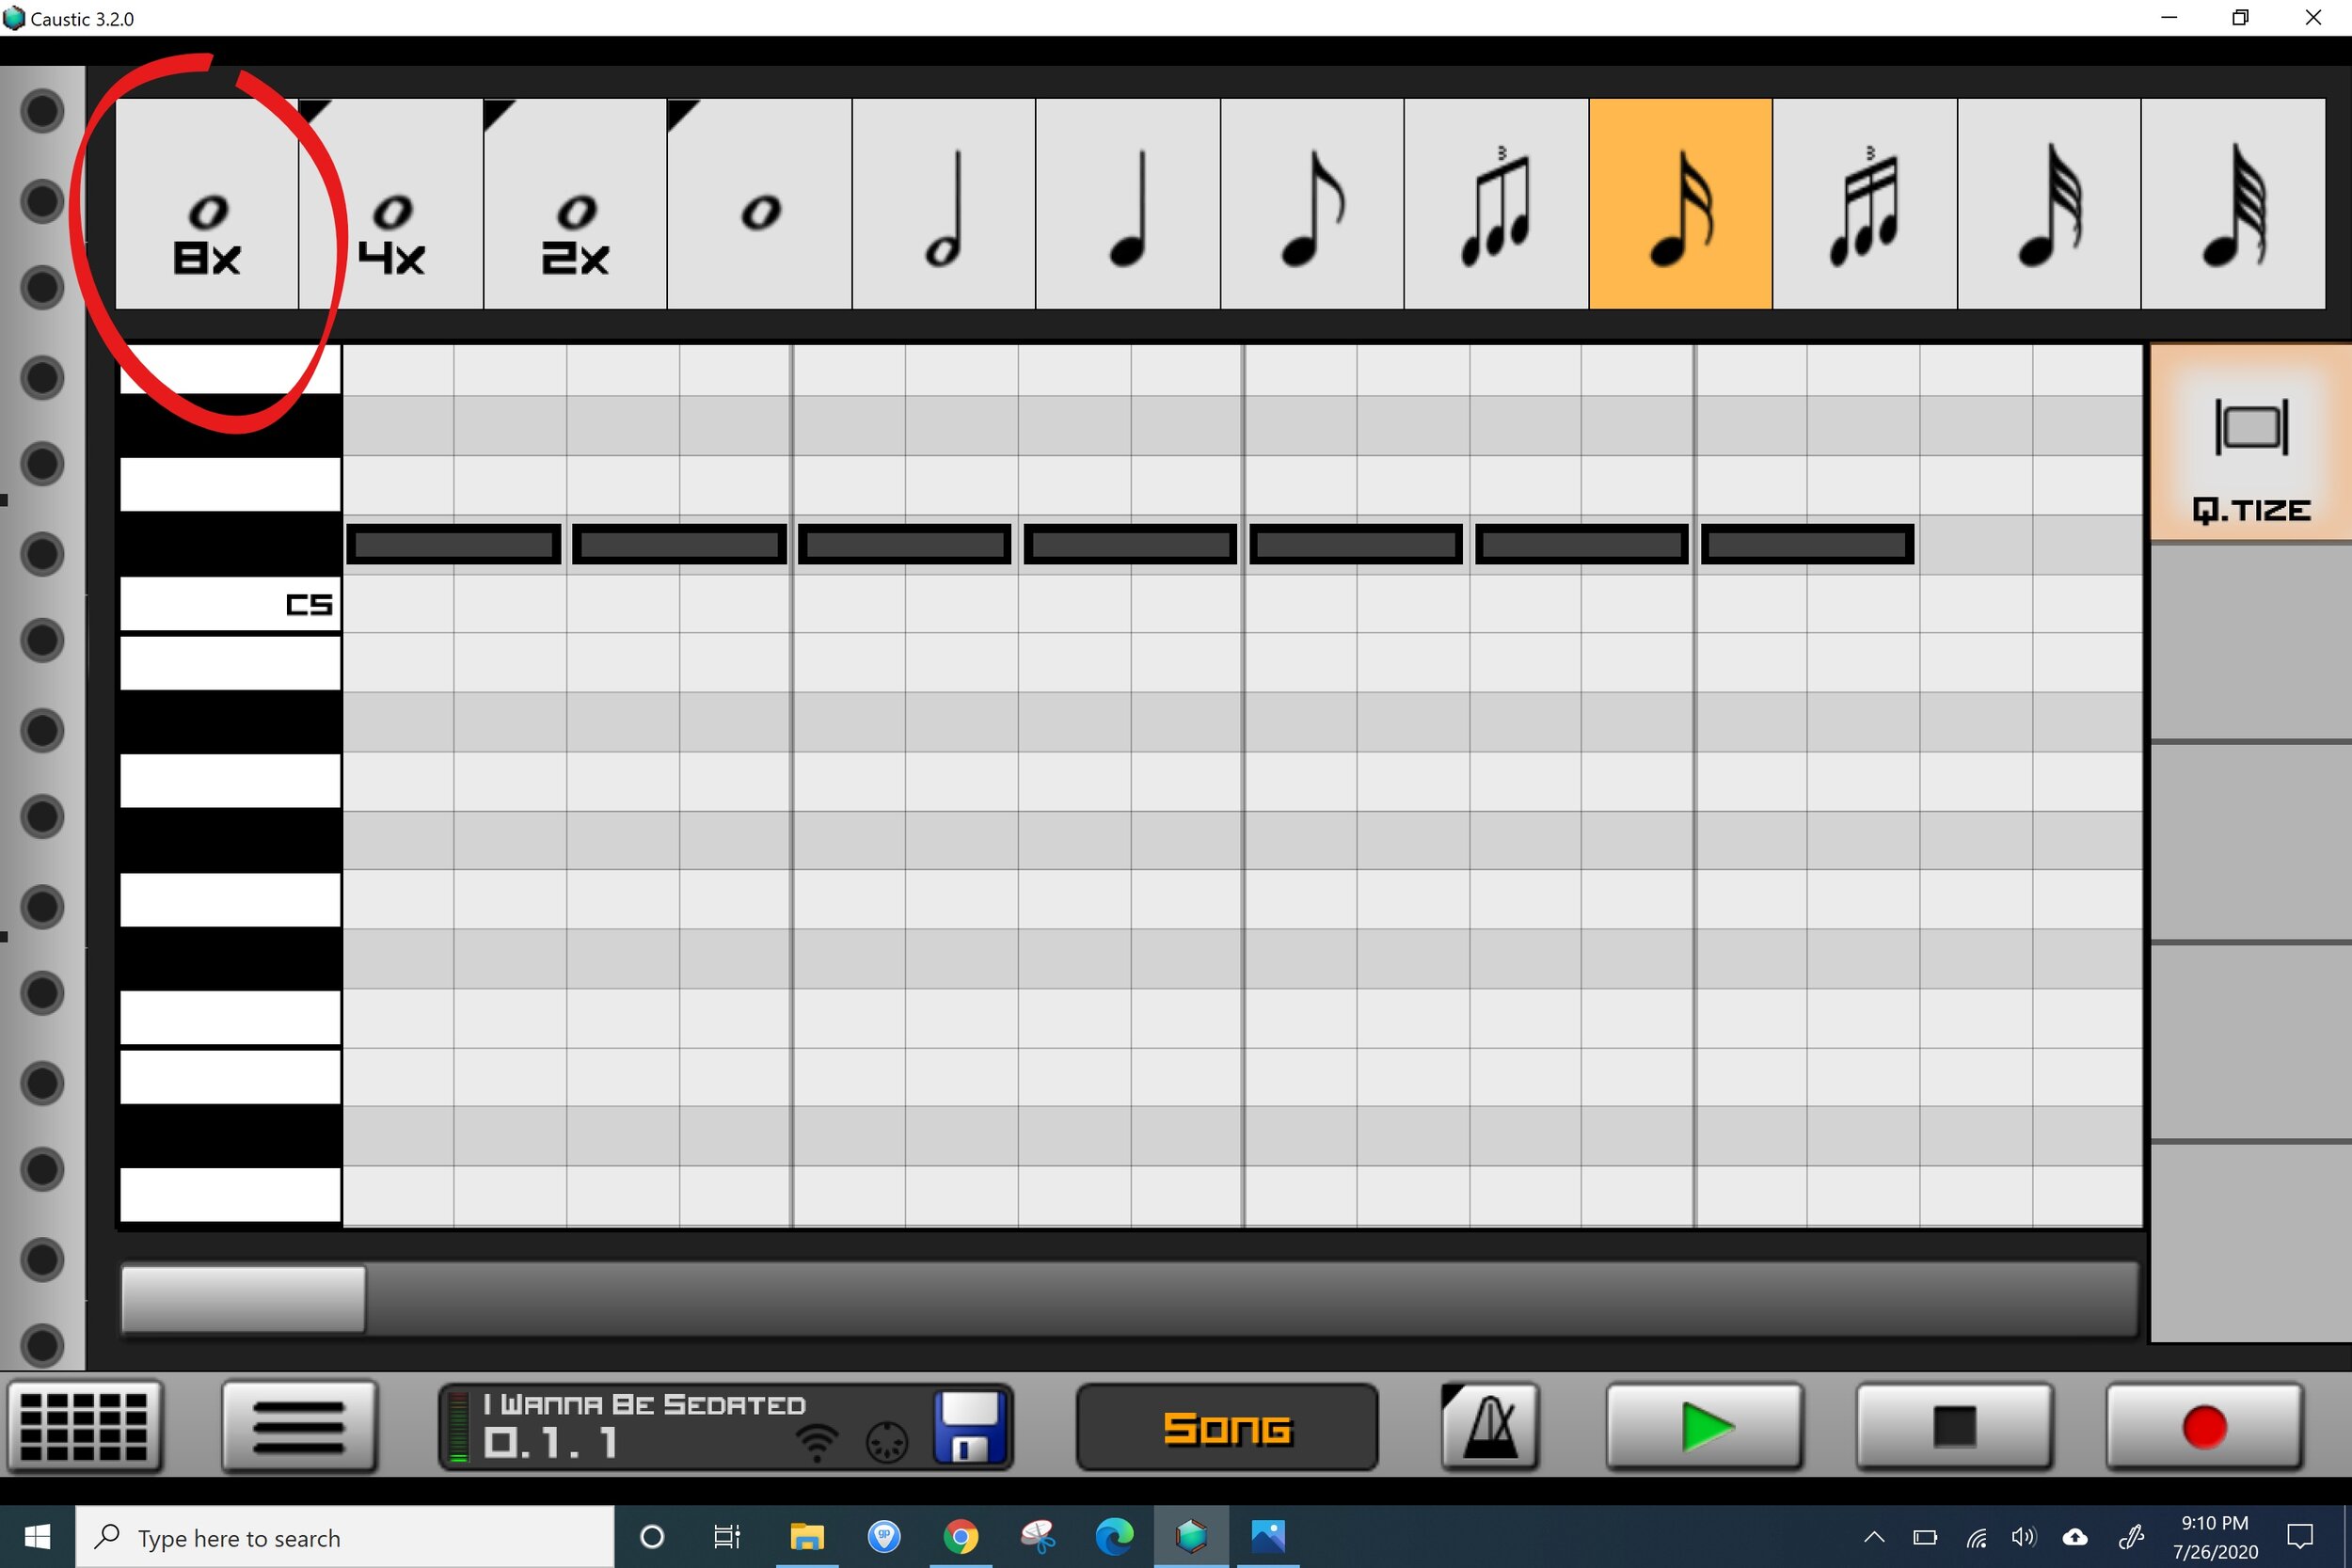Open the main menu hamburger button
2352x1568 pixels.
point(298,1427)
